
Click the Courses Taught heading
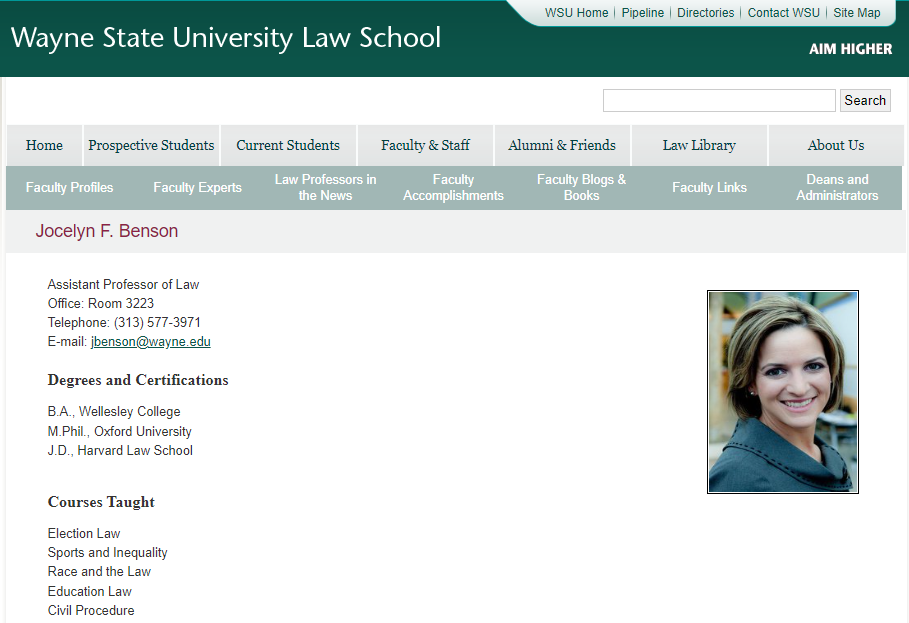[101, 502]
